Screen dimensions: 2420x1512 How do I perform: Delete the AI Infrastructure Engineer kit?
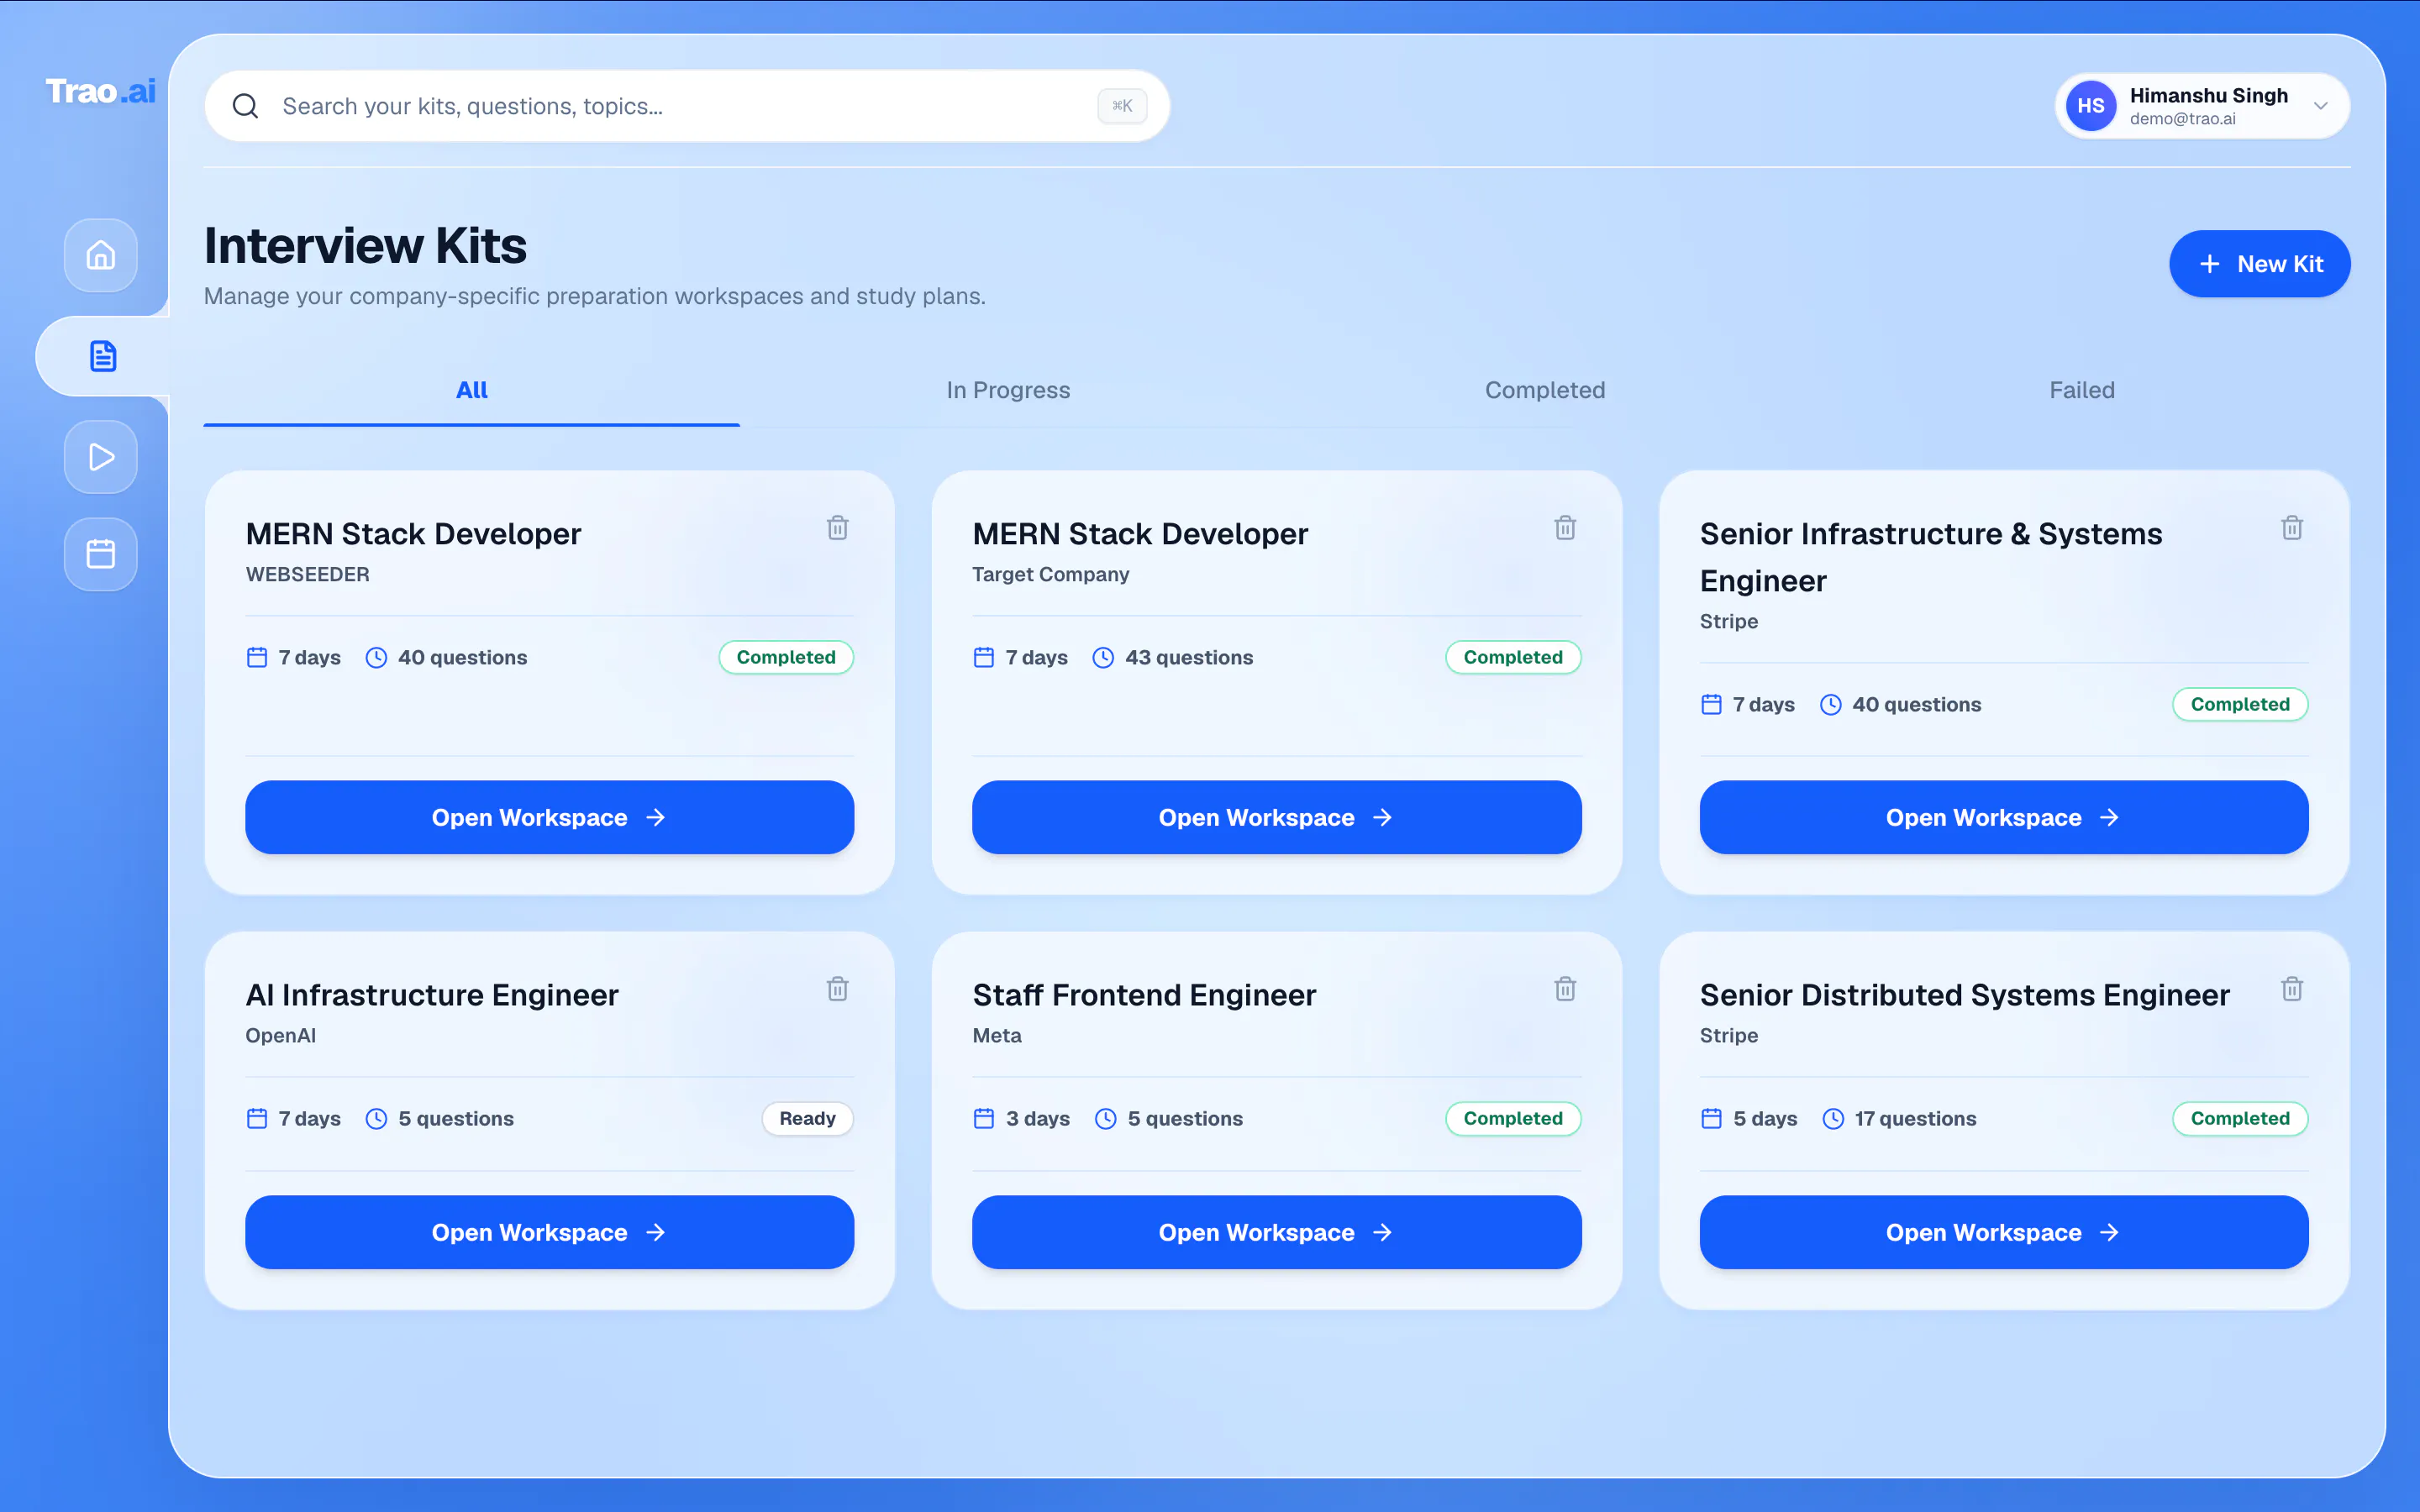[x=838, y=989]
